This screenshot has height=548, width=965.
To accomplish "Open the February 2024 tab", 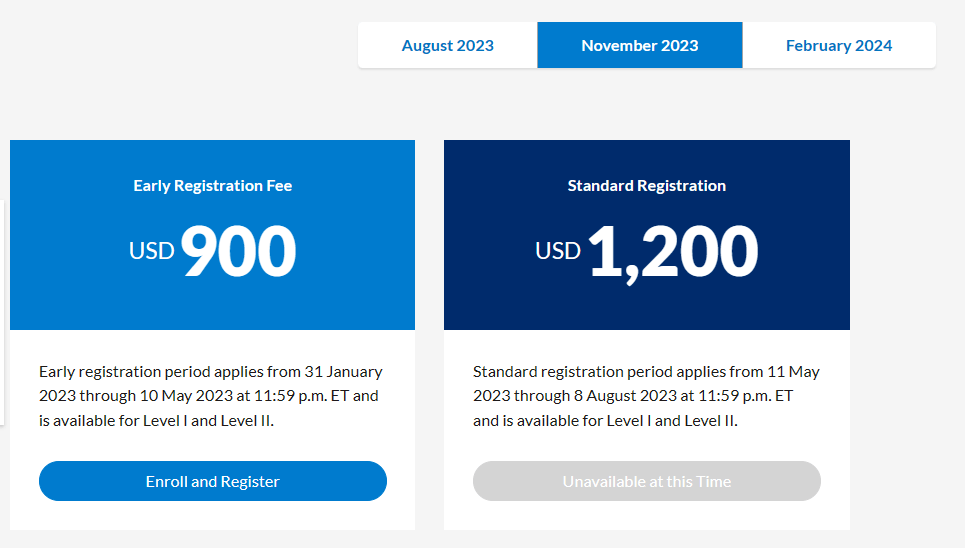I will [838, 46].
